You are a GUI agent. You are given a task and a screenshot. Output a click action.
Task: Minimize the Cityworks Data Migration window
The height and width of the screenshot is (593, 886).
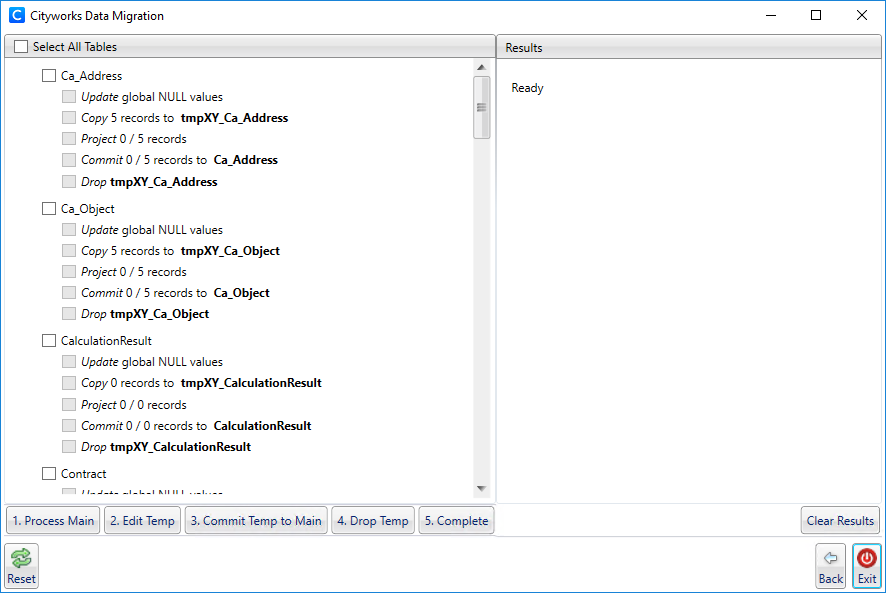[771, 15]
